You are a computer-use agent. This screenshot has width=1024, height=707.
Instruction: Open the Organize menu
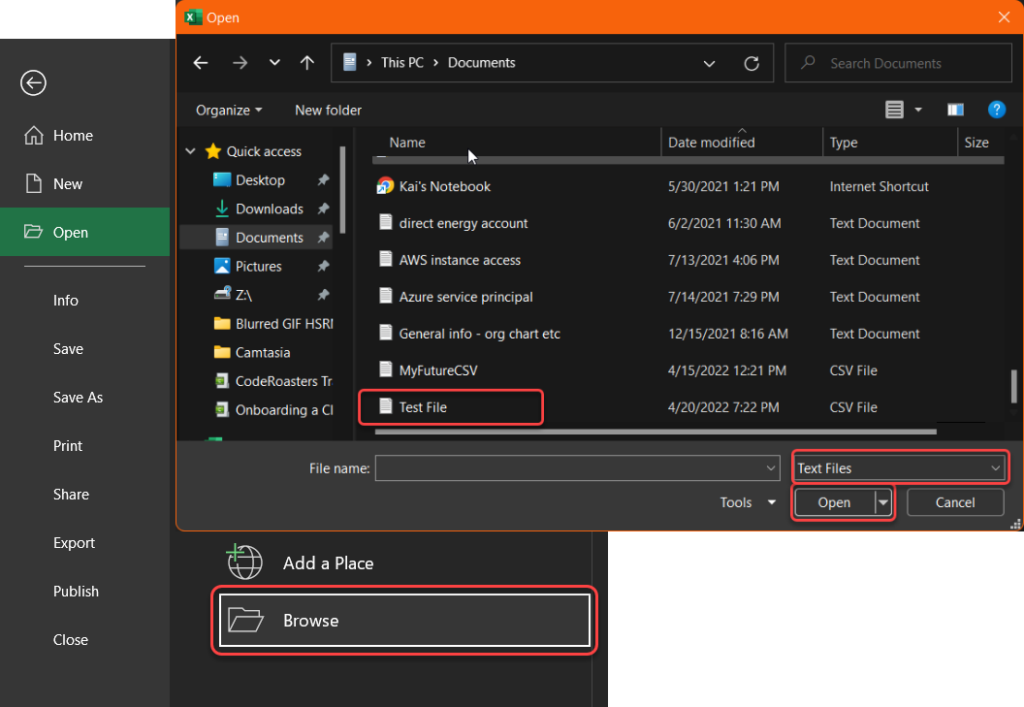(x=229, y=110)
